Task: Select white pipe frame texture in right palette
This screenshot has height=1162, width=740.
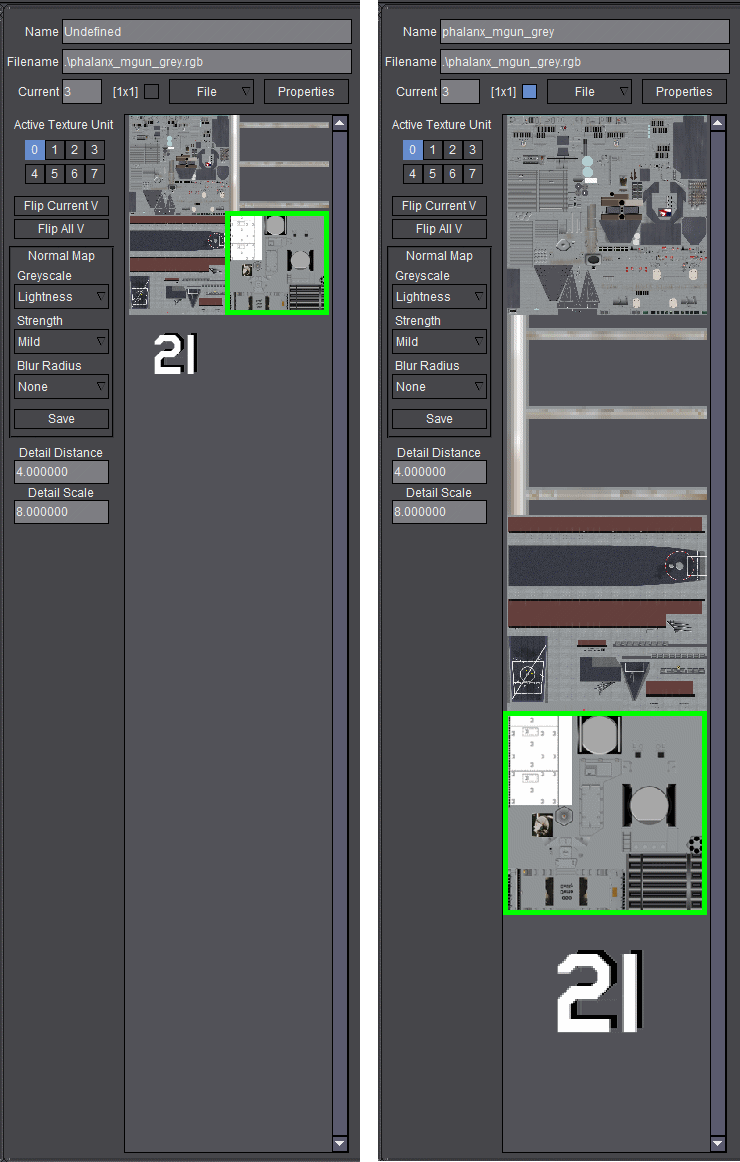Action: coord(607,414)
